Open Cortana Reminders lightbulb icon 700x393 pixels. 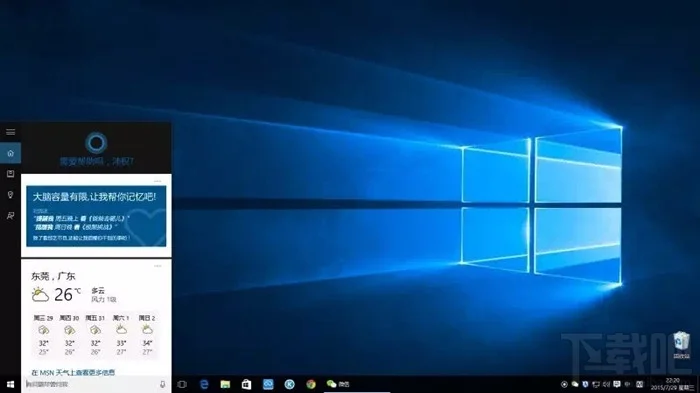pyautogui.click(x=10, y=195)
